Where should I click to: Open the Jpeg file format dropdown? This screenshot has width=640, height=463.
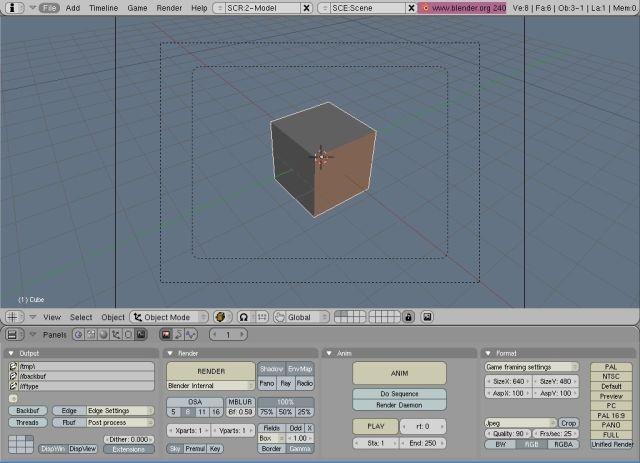tap(520, 423)
